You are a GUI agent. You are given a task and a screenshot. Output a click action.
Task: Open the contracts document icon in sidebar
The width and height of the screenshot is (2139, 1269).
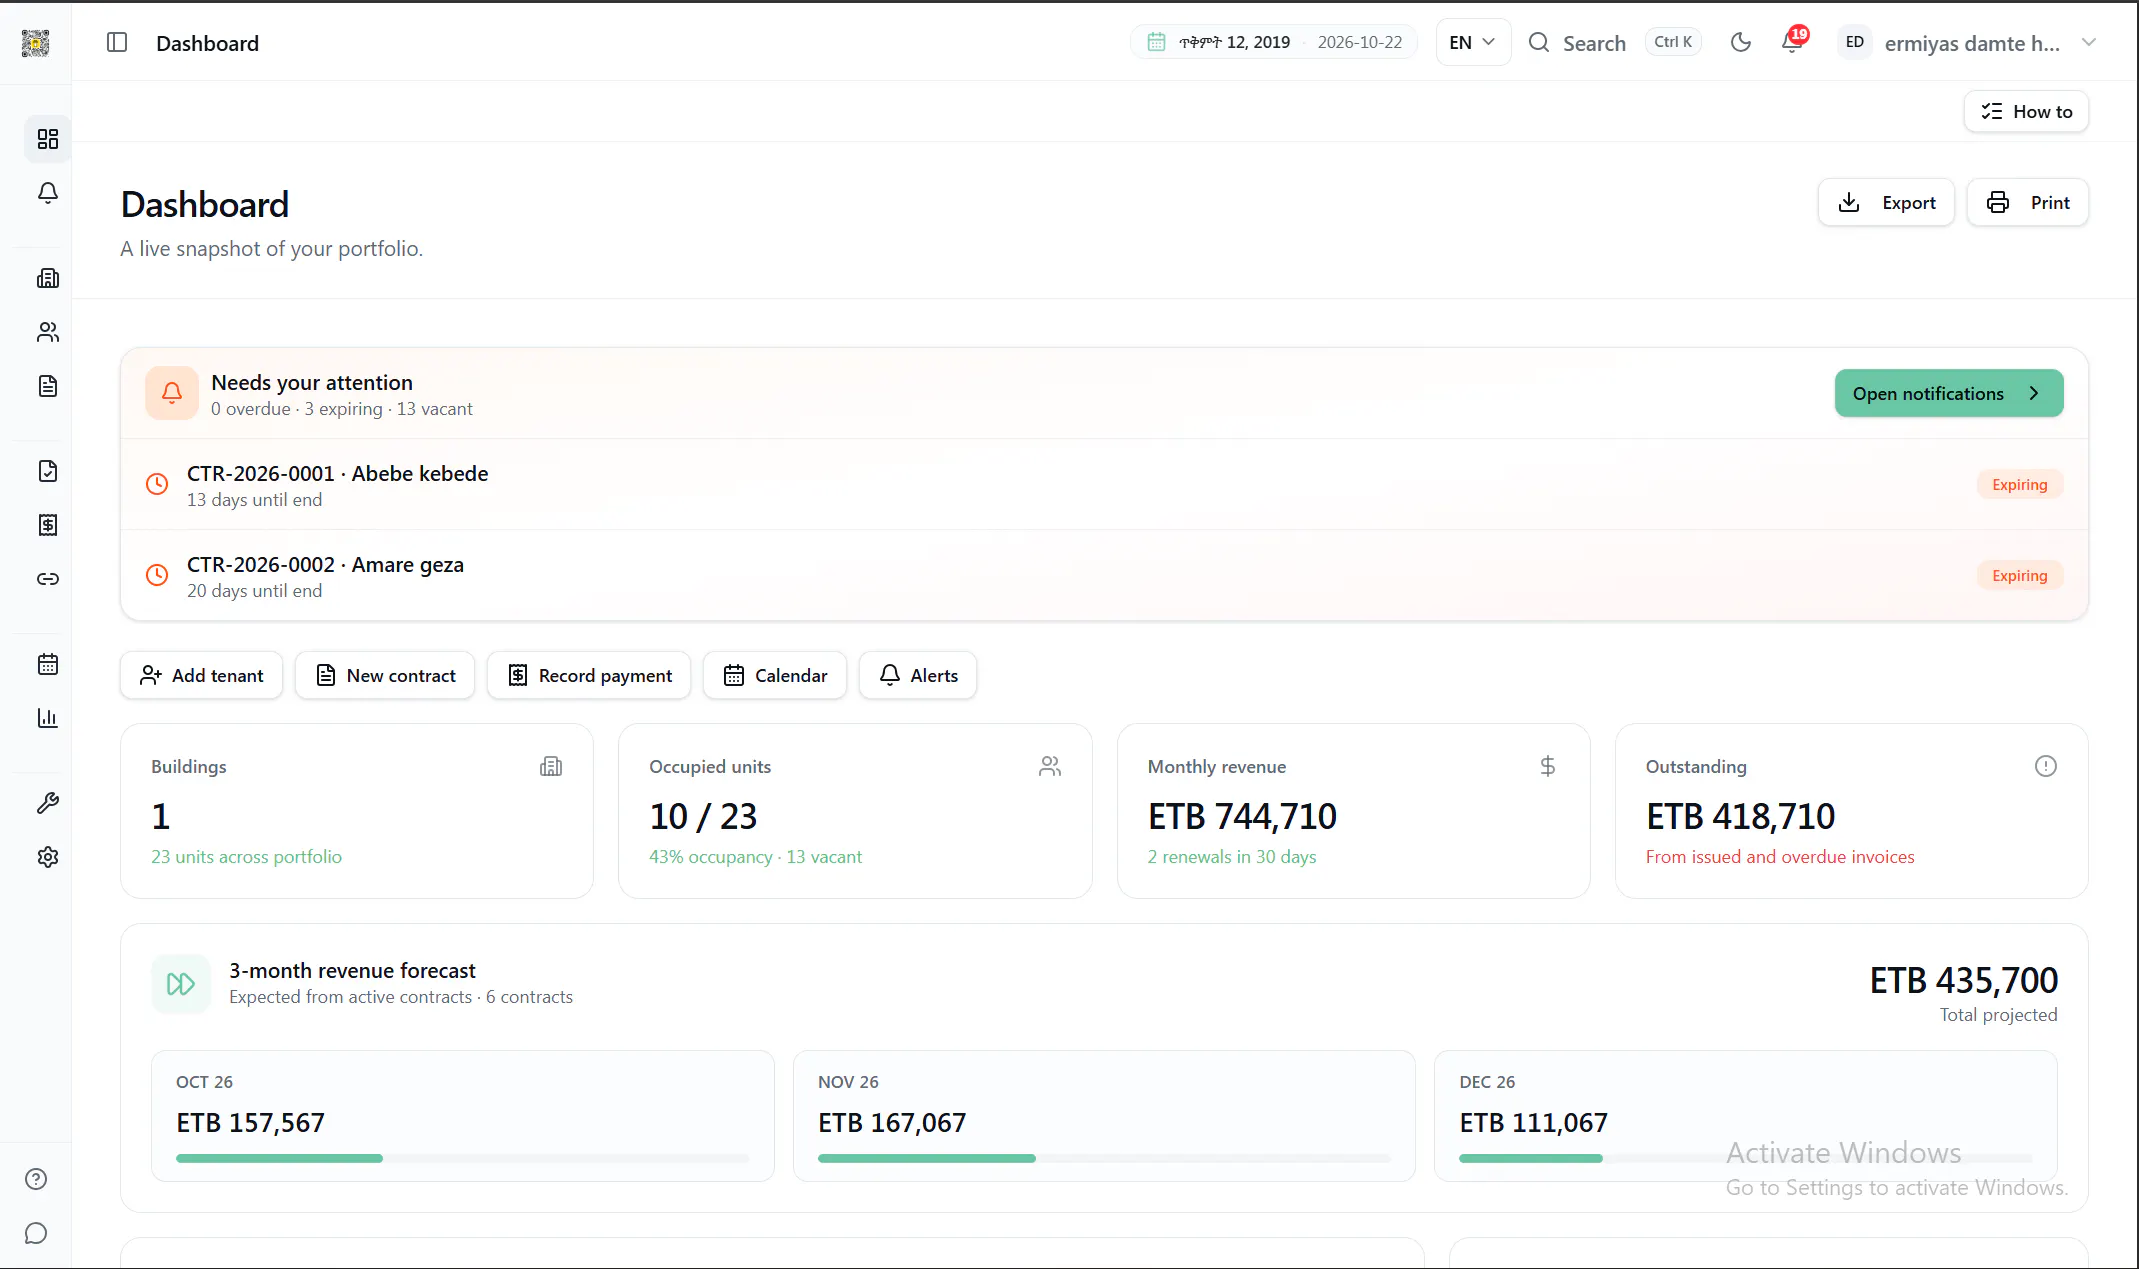[x=48, y=386]
